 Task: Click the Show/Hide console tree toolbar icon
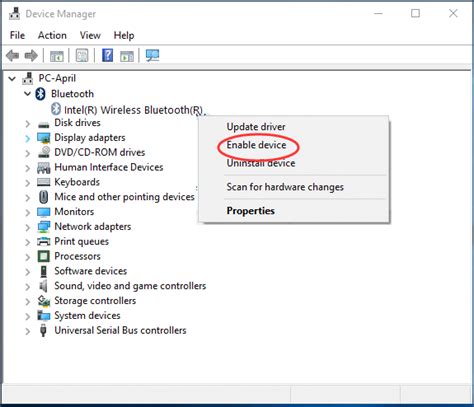point(57,56)
